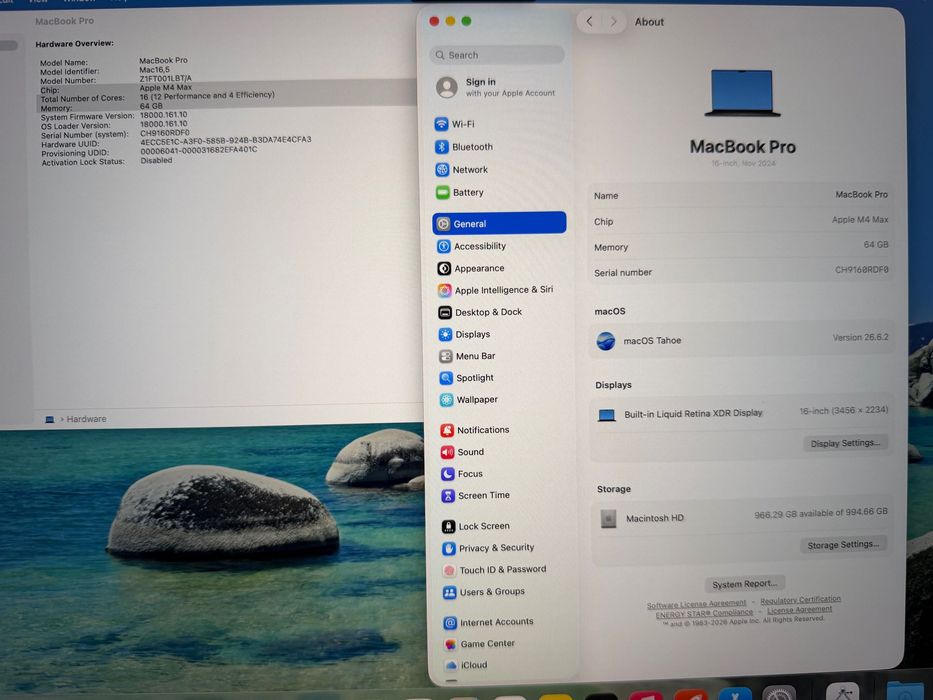
Task: Select the Chip row in System Report
Action: coord(226,88)
